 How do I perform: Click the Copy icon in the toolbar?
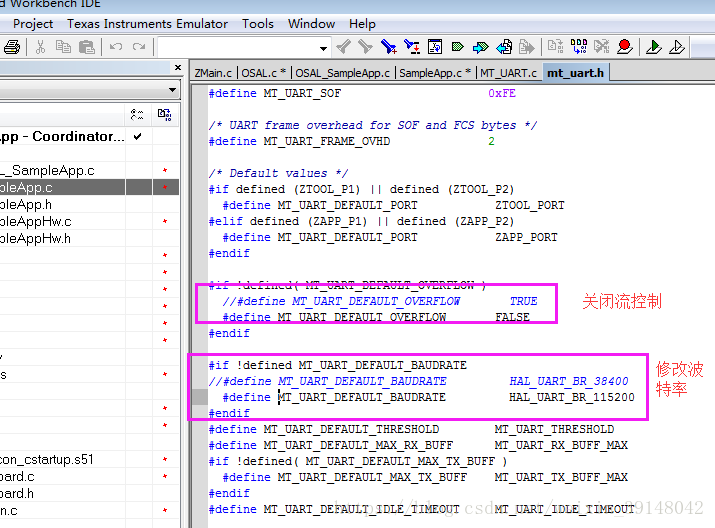pos(63,47)
